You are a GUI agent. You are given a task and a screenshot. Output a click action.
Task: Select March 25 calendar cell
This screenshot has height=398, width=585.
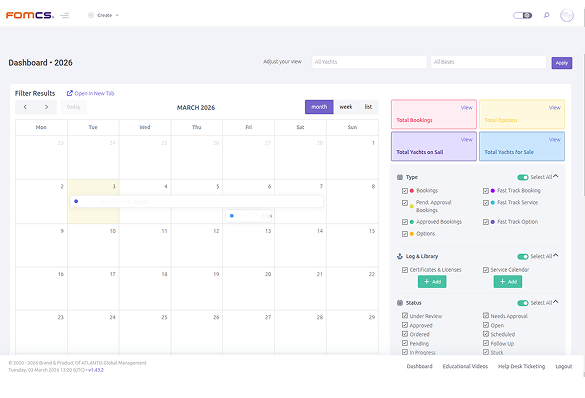145,332
